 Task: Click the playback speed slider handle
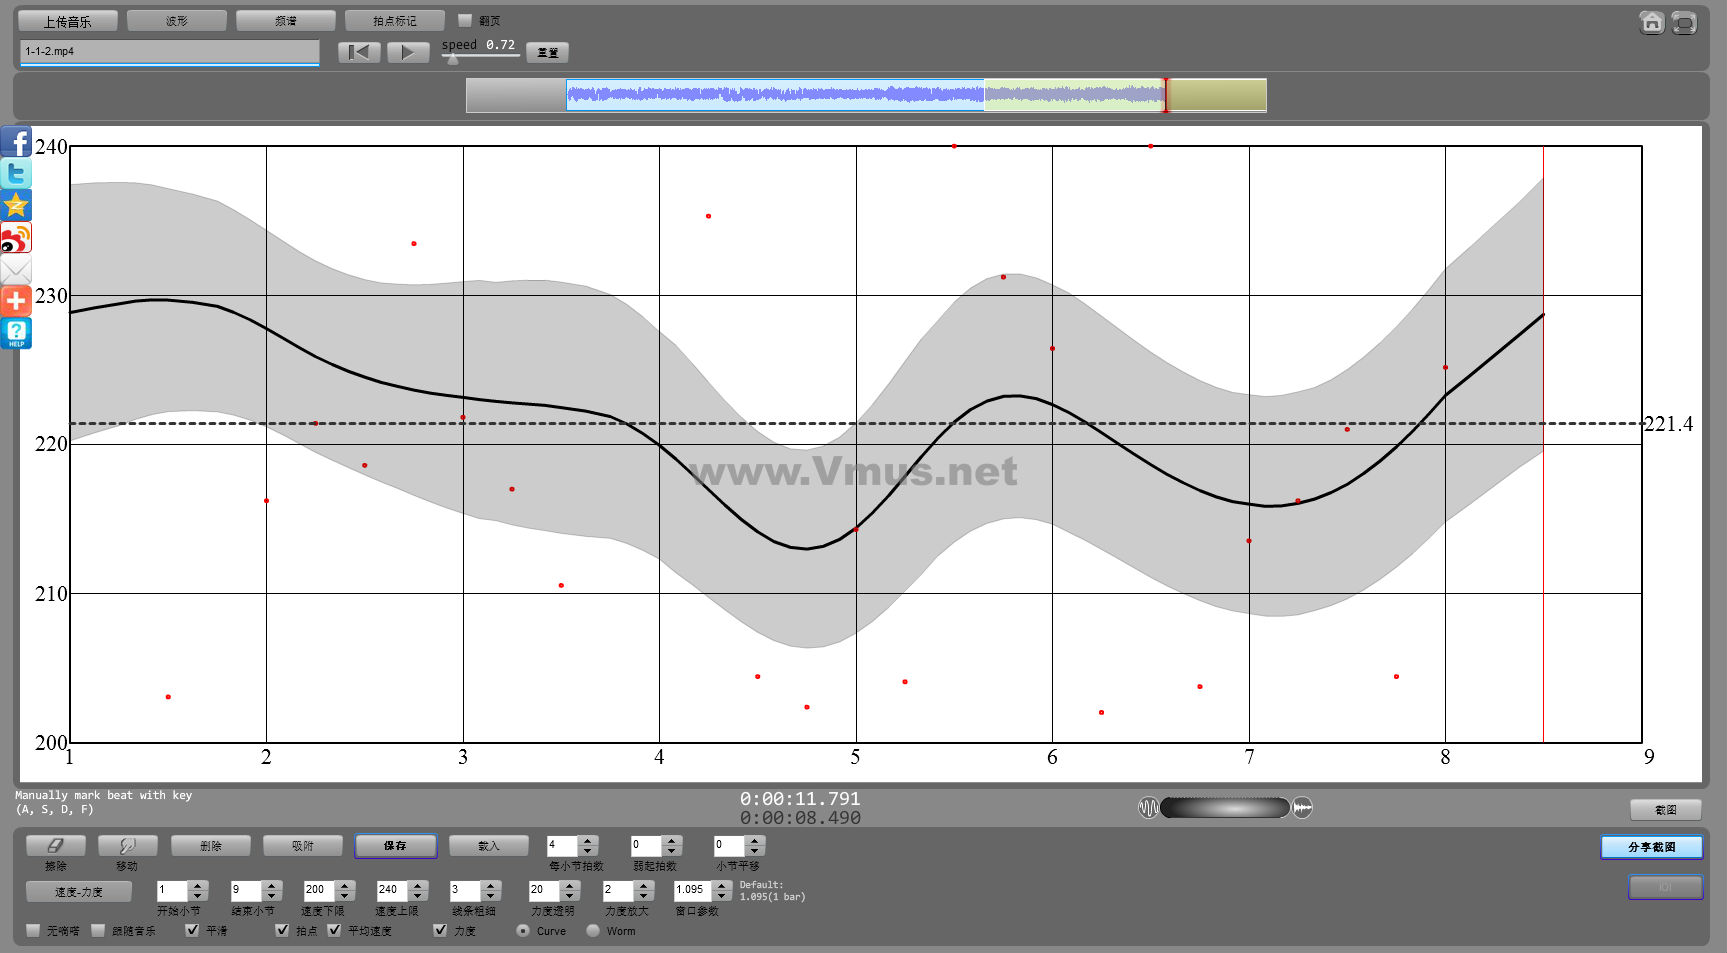453,59
